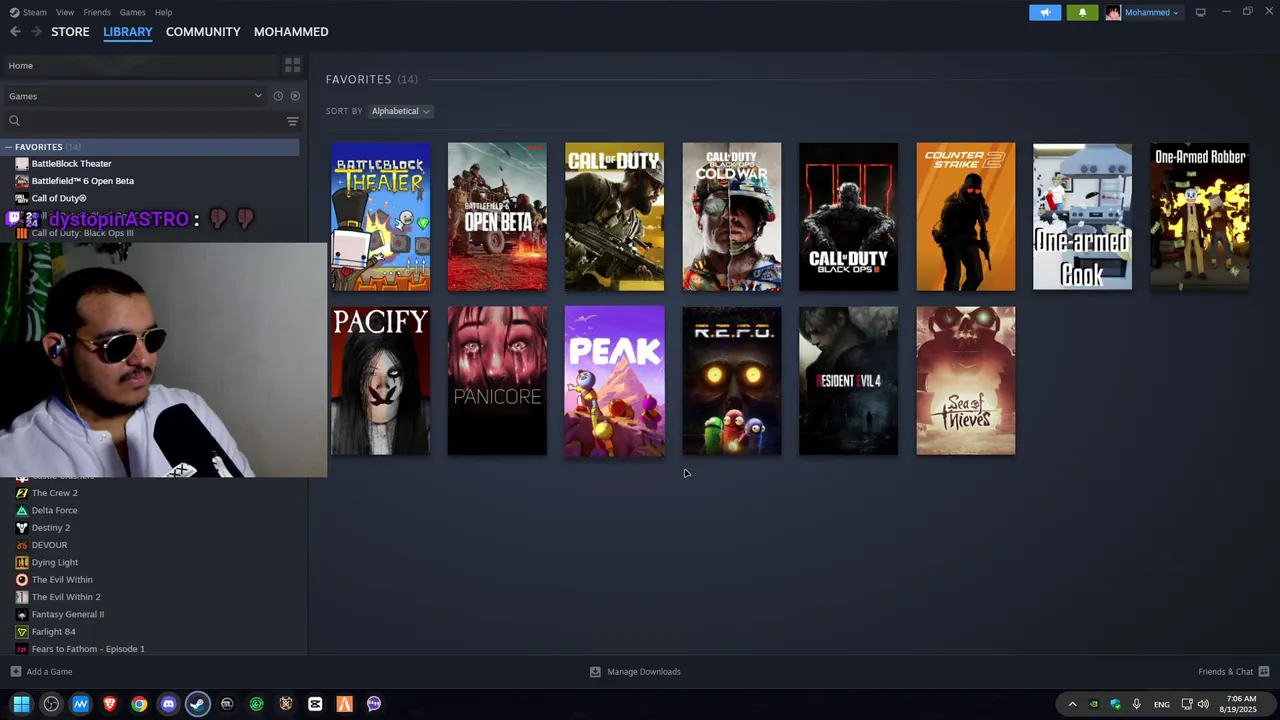Click Add a Game link
This screenshot has width=1280, height=720.
[49, 672]
